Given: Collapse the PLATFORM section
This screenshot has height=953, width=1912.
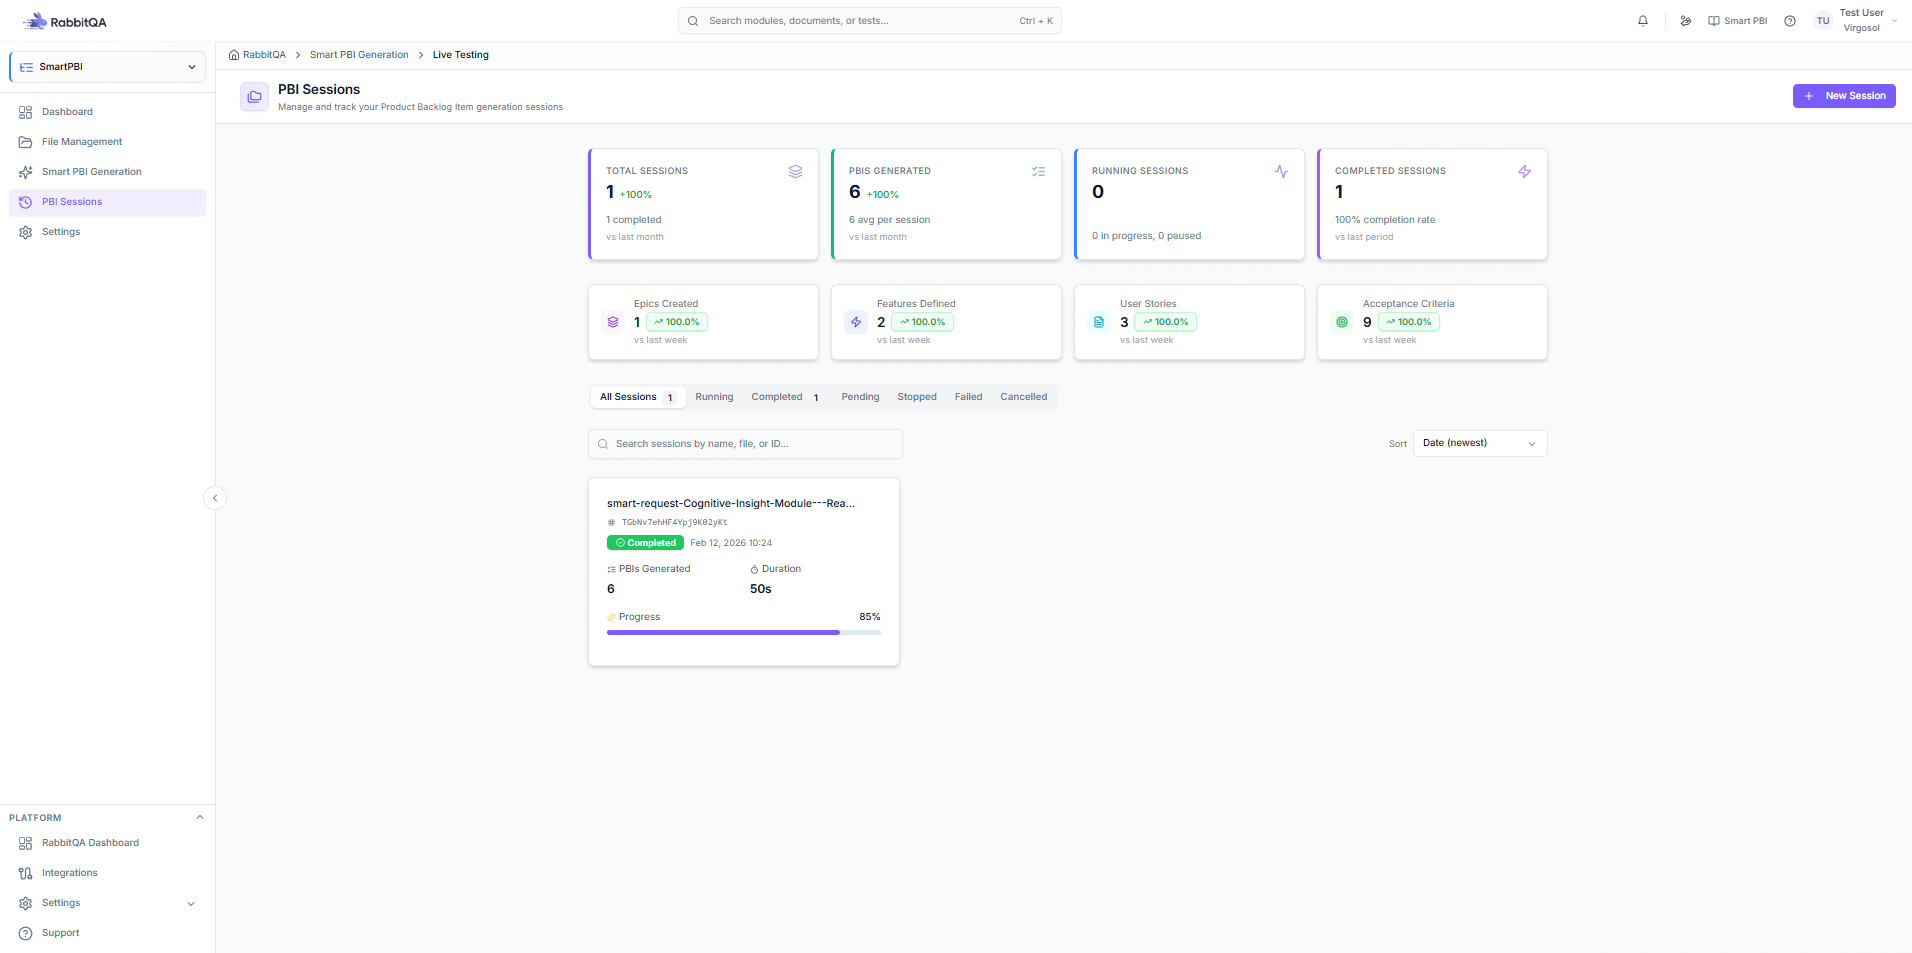Looking at the screenshot, I should coord(200,817).
